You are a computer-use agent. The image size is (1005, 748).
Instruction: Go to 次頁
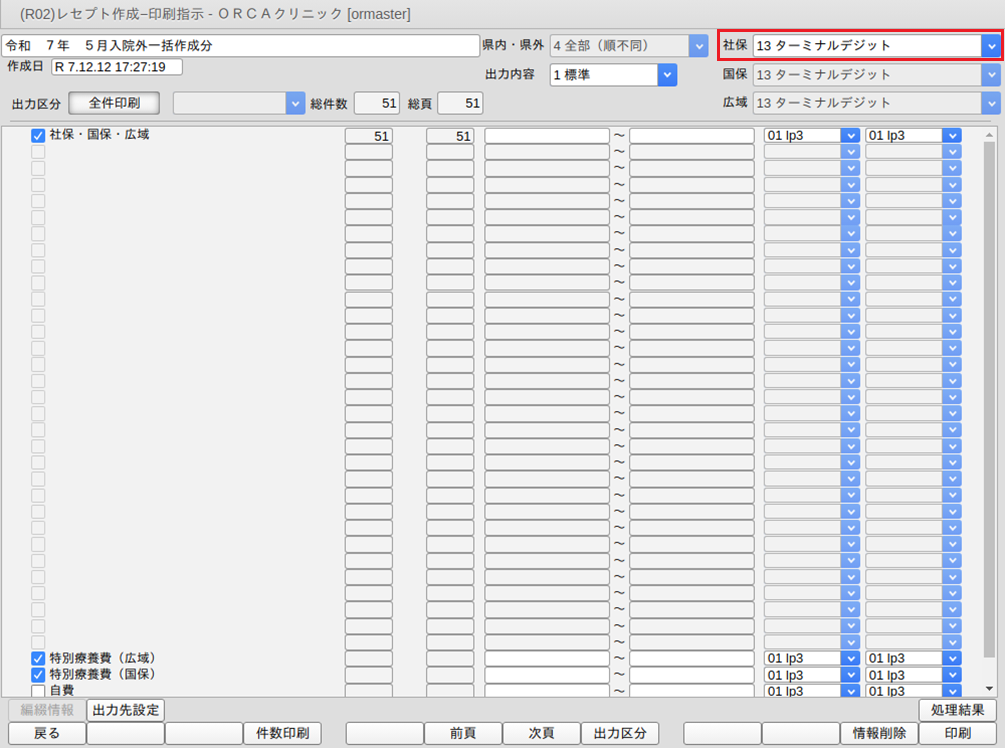pyautogui.click(x=541, y=734)
